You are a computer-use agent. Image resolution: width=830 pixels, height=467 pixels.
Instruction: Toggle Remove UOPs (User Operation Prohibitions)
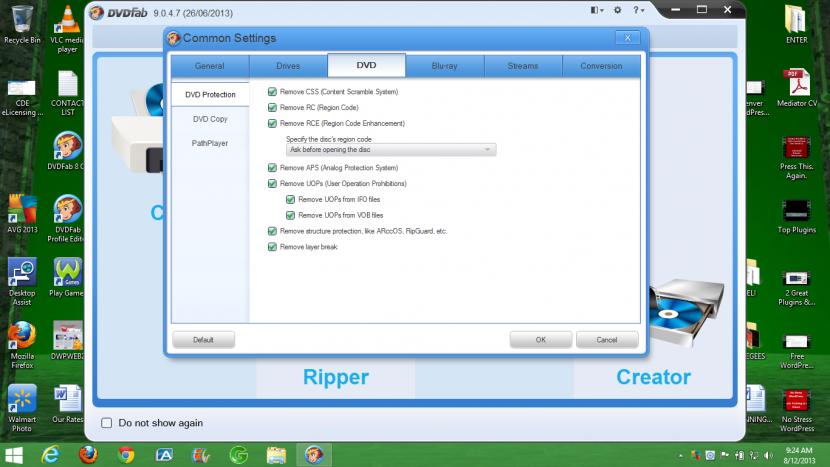[x=272, y=184]
